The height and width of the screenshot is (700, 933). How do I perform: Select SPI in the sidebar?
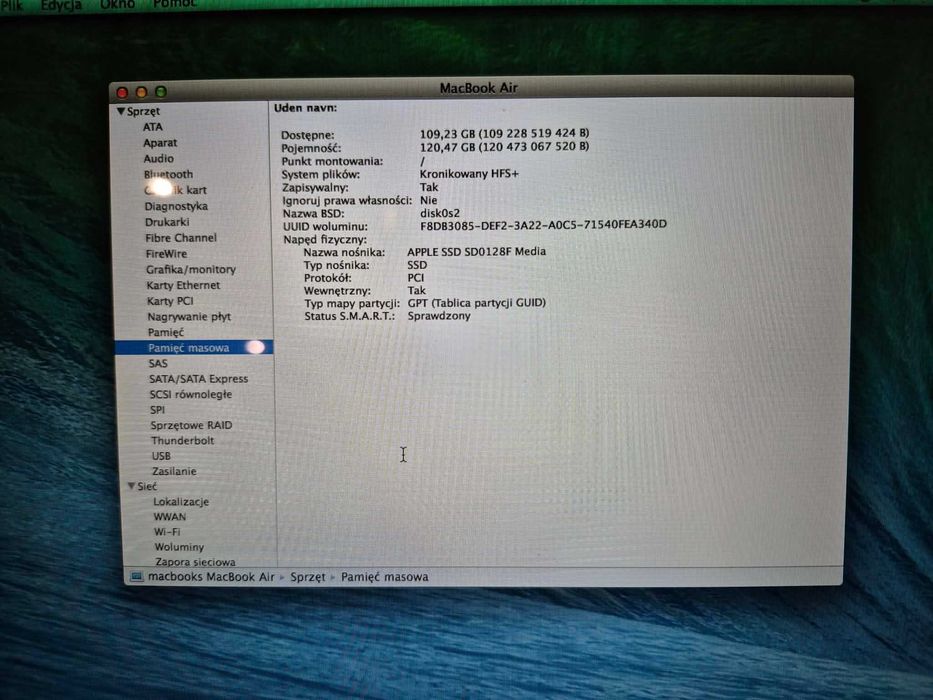(158, 410)
